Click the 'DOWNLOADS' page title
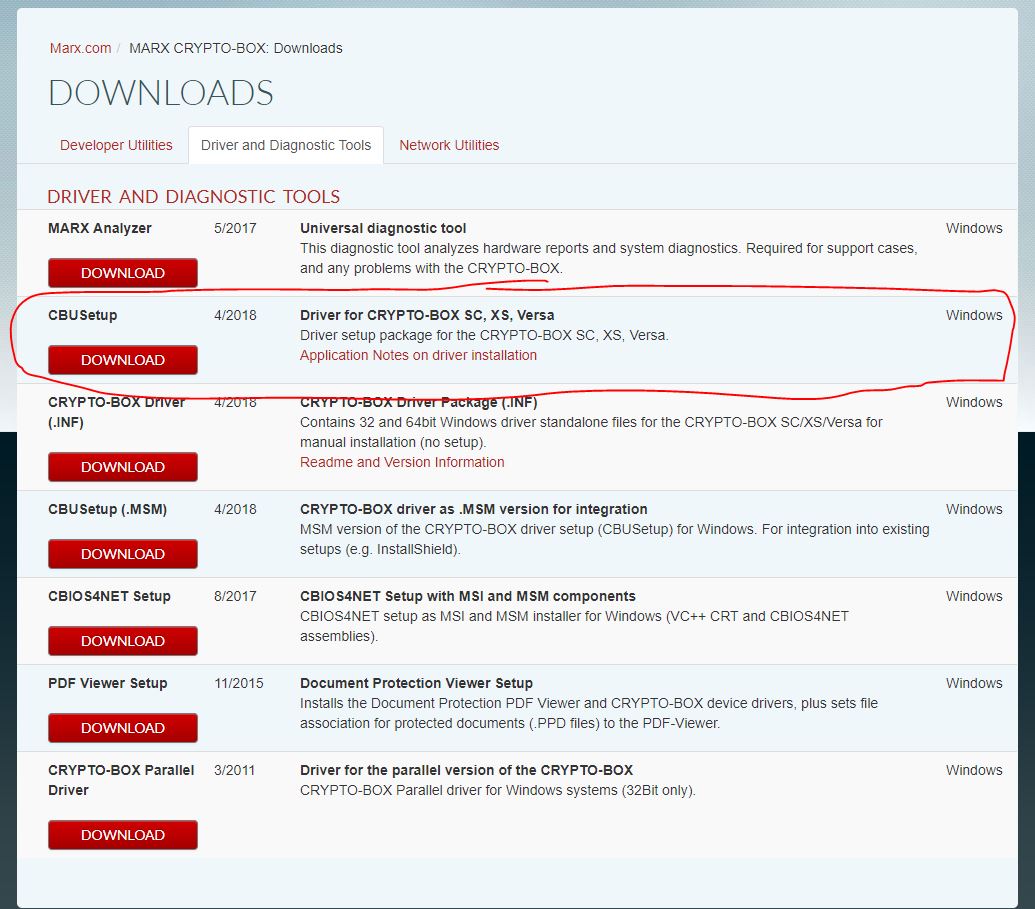This screenshot has width=1035, height=909. point(161,93)
